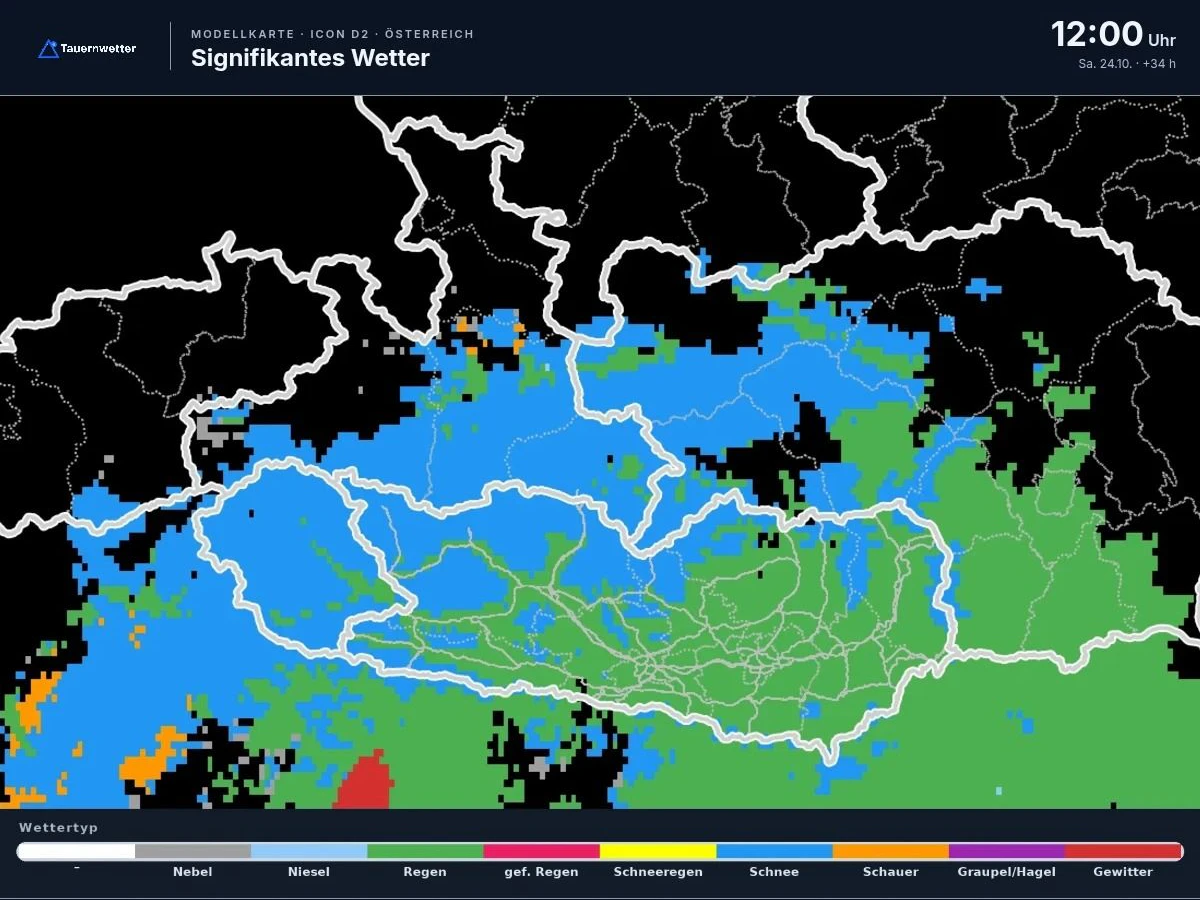
Task: Click the 'gef. Regen' legend label
Action: click(x=541, y=872)
